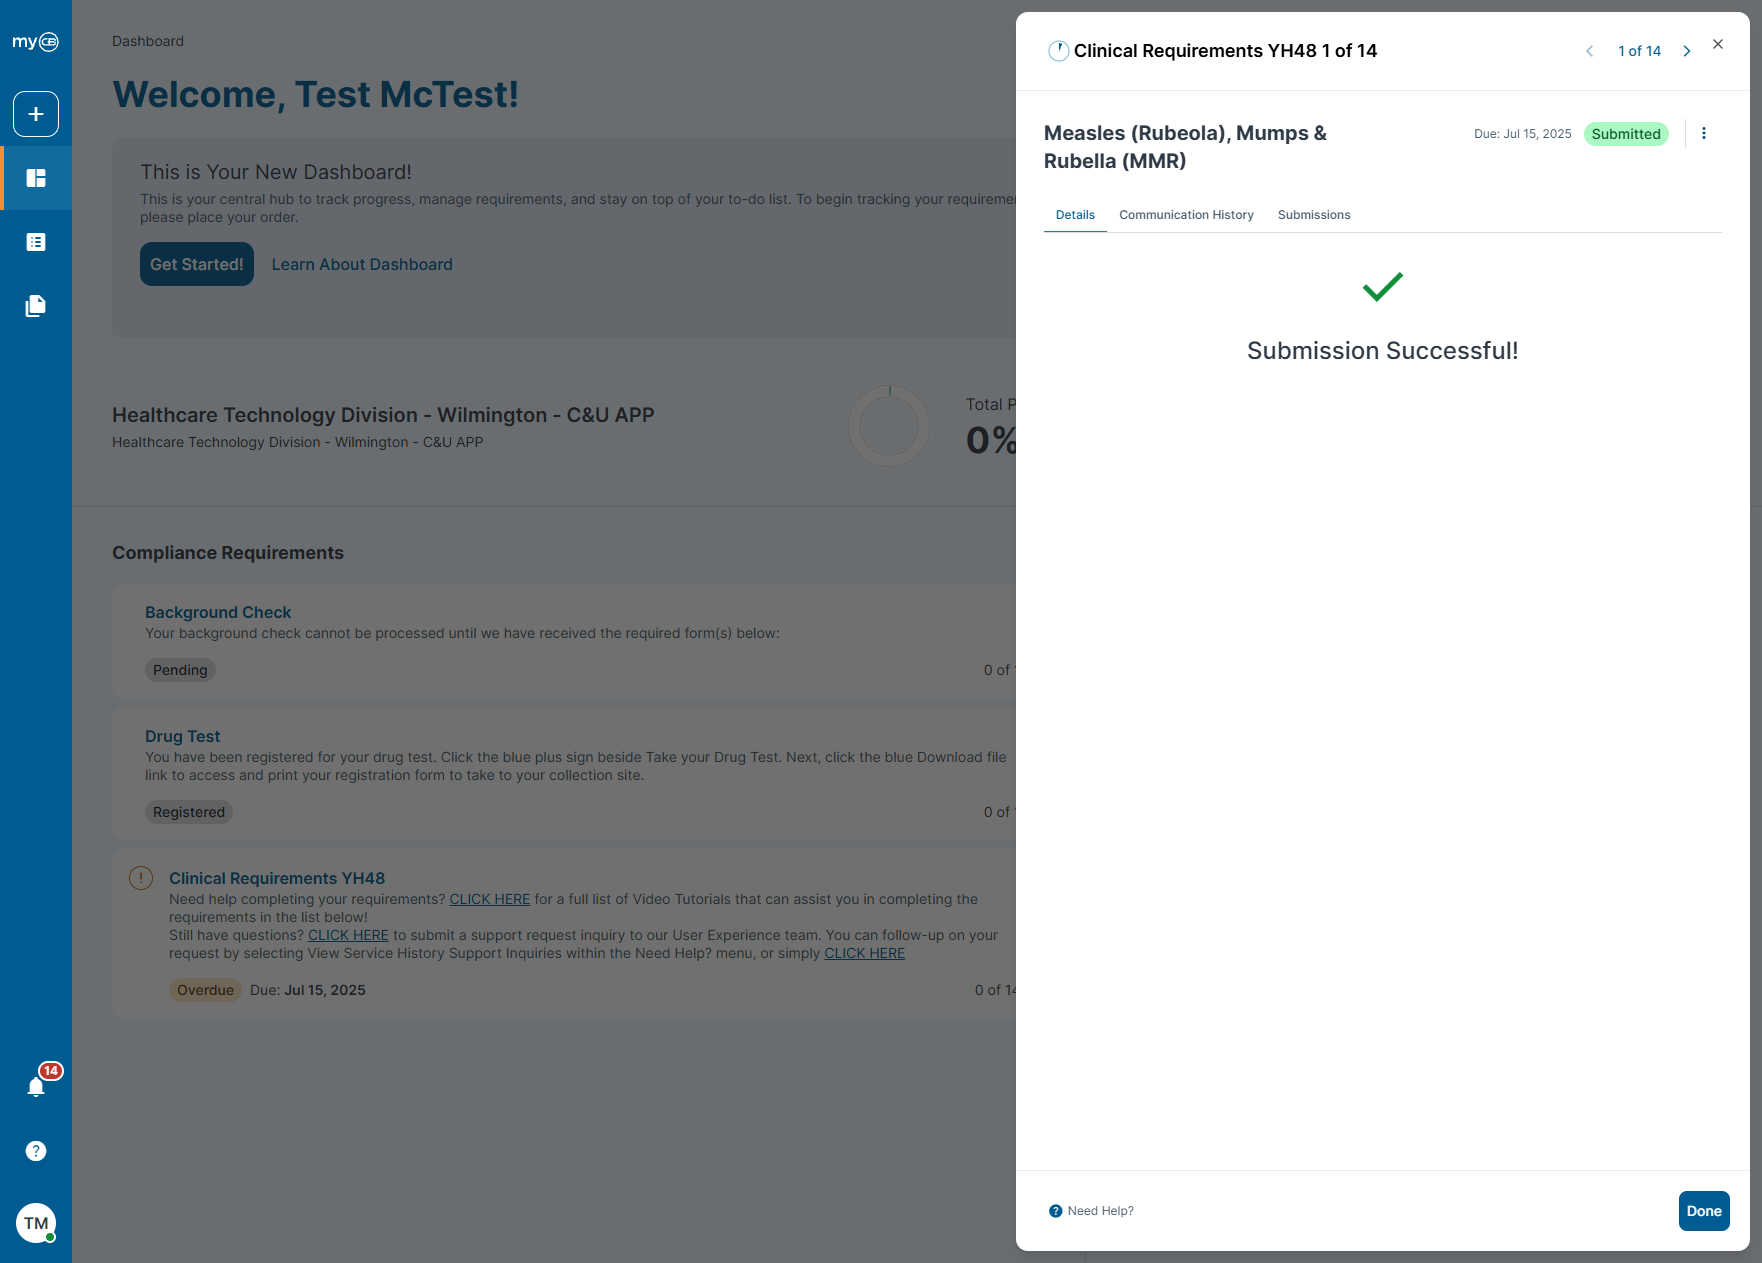Click the Overdue status badge
The height and width of the screenshot is (1263, 1762).
205,990
